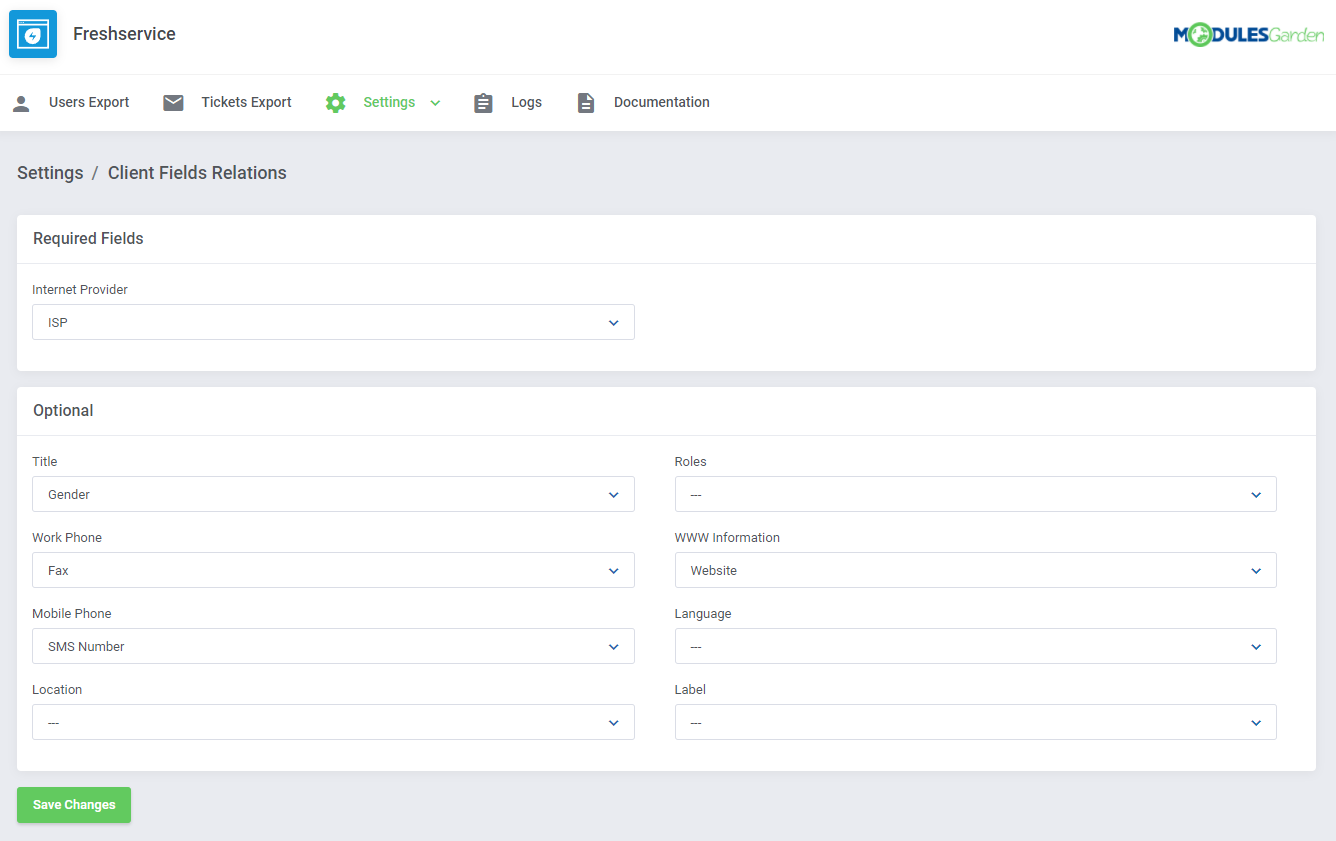1336x841 pixels.
Task: Click the Freshservice module logo icon
Action: 33,34
